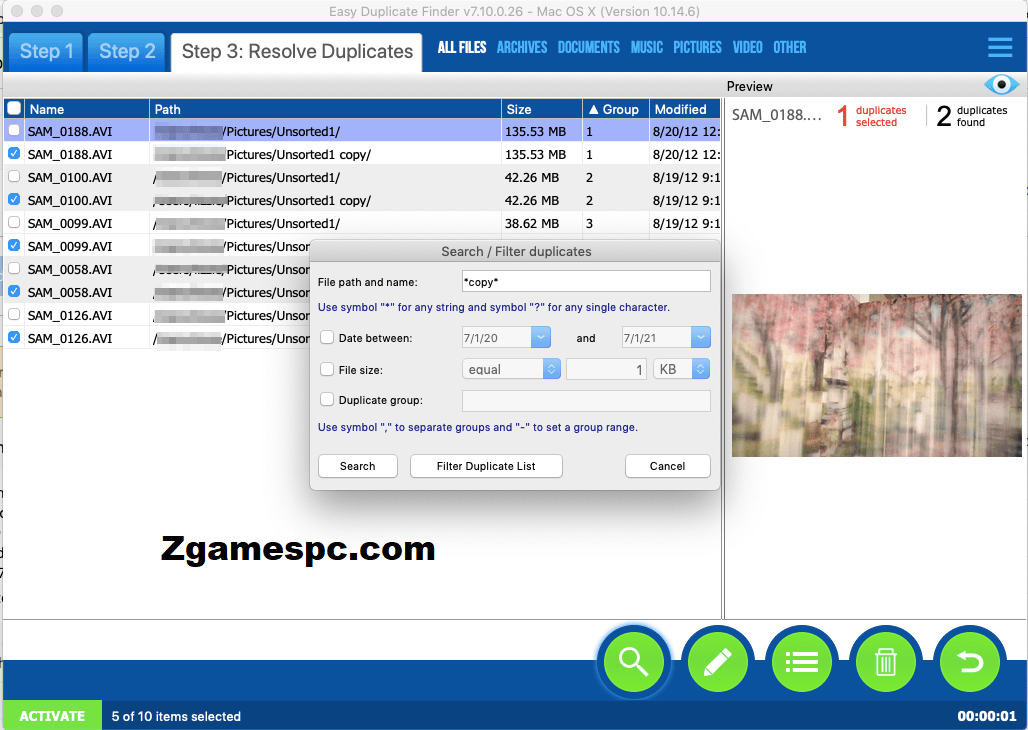
Task: Click the green magnifier search button
Action: [x=633, y=662]
